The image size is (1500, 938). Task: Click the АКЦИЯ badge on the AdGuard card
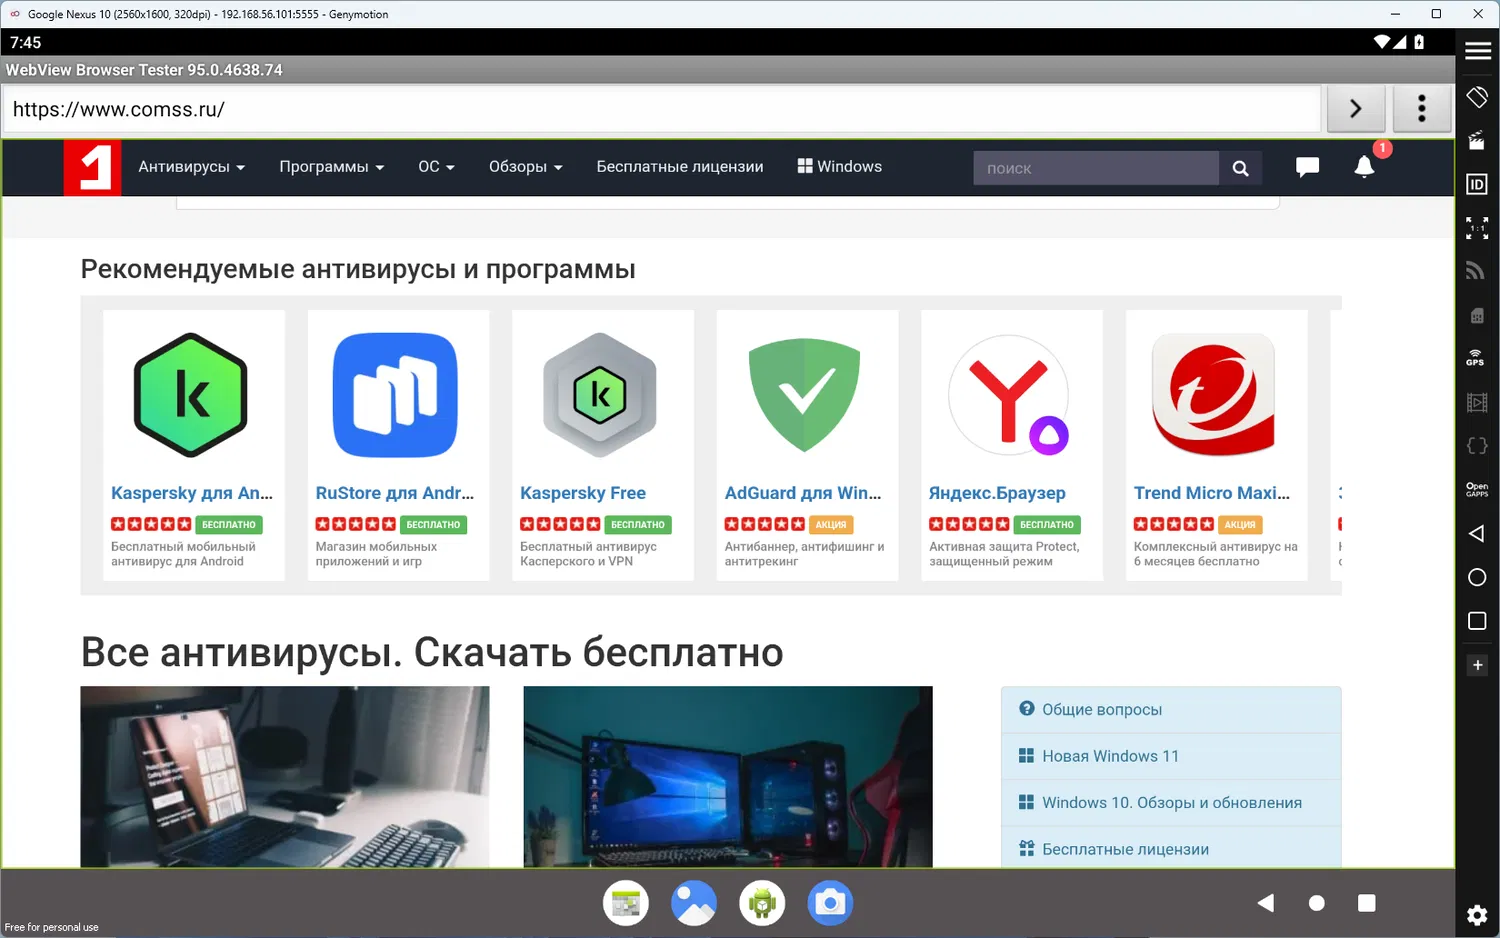[x=830, y=525]
